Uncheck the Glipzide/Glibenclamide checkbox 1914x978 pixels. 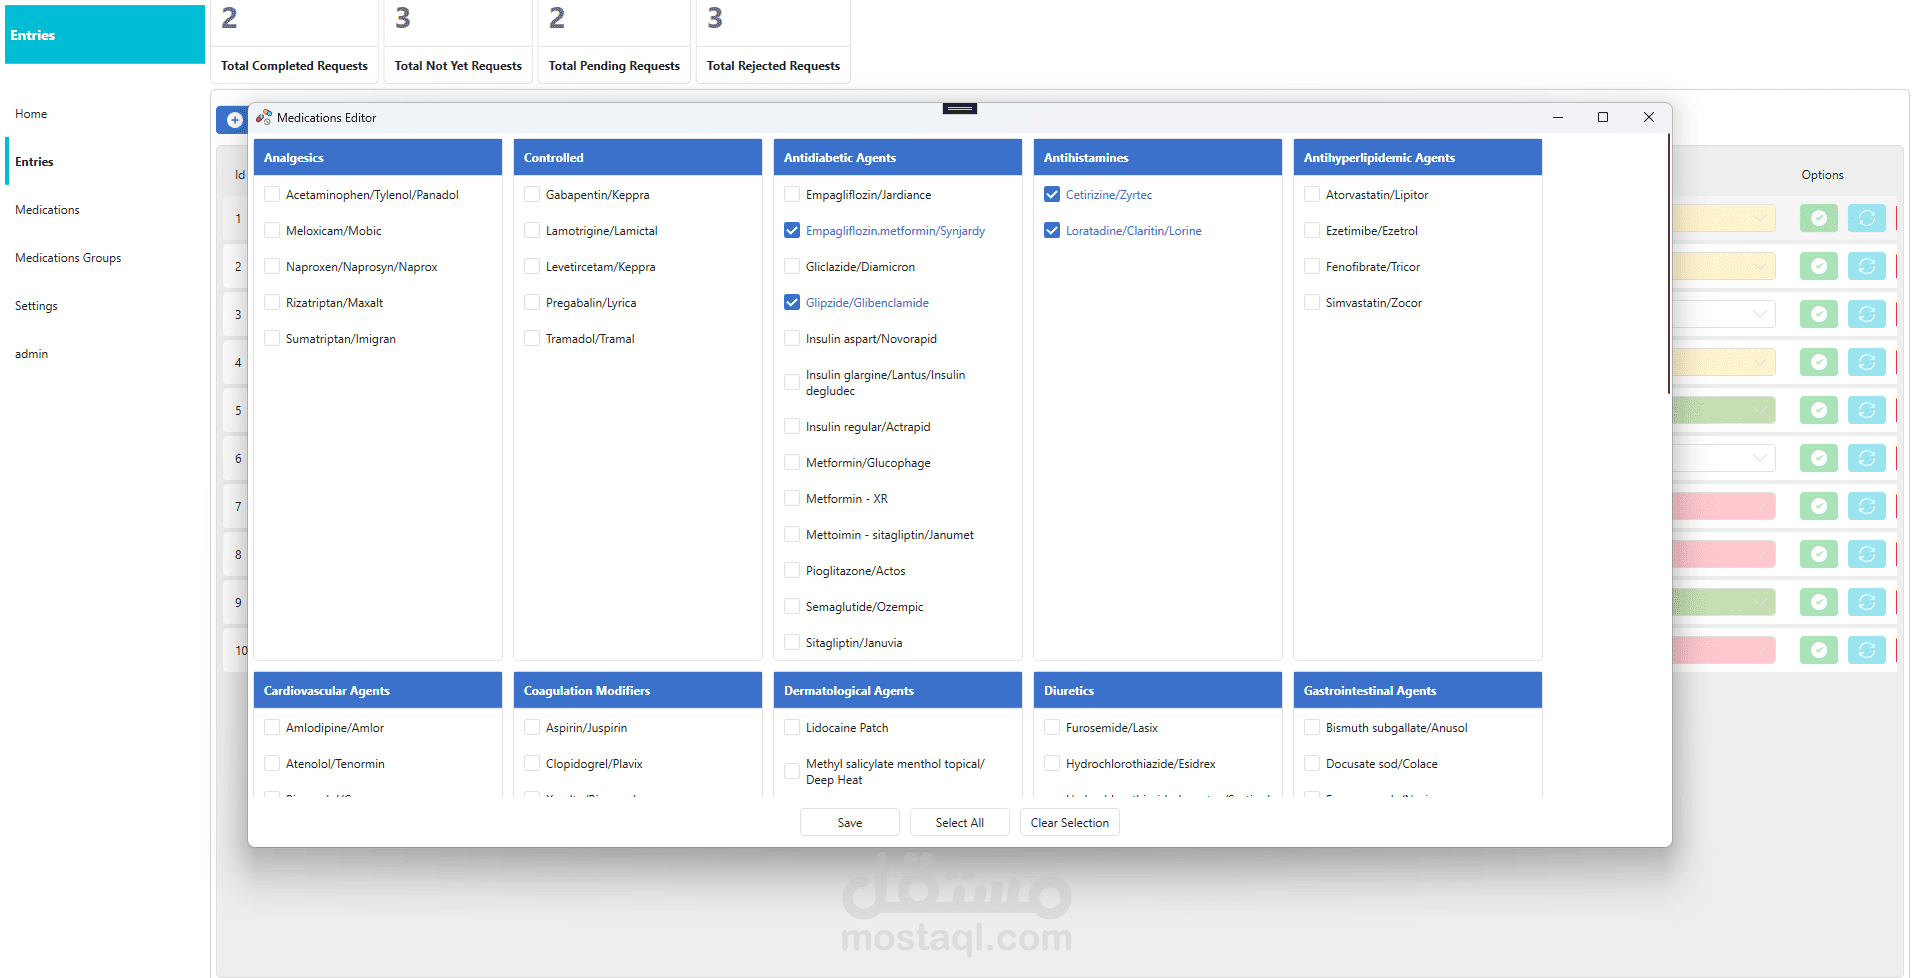point(792,303)
